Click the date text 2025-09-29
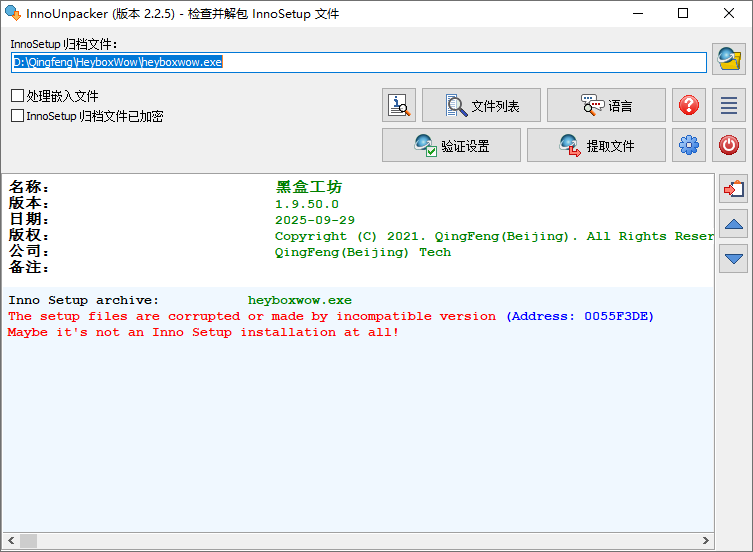Image resolution: width=753 pixels, height=552 pixels. point(315,220)
